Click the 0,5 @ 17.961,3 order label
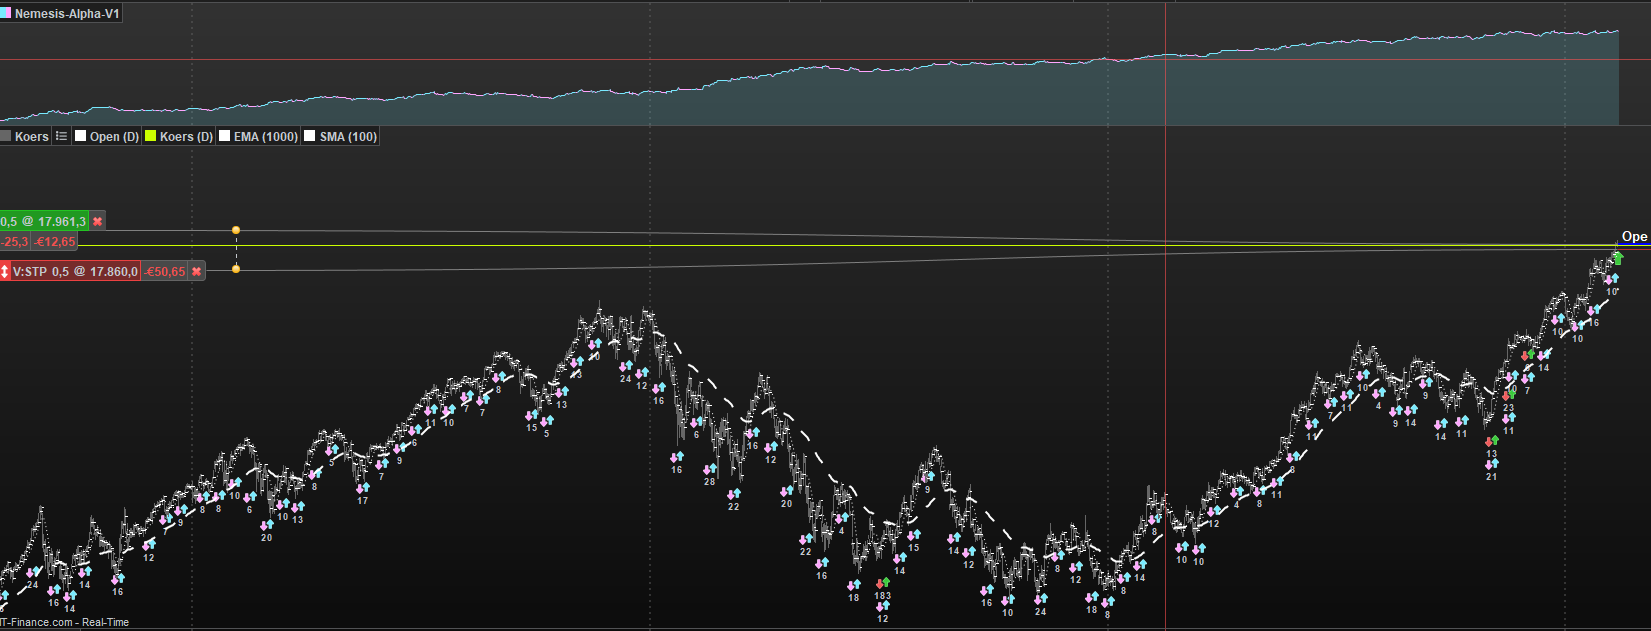 tap(44, 221)
